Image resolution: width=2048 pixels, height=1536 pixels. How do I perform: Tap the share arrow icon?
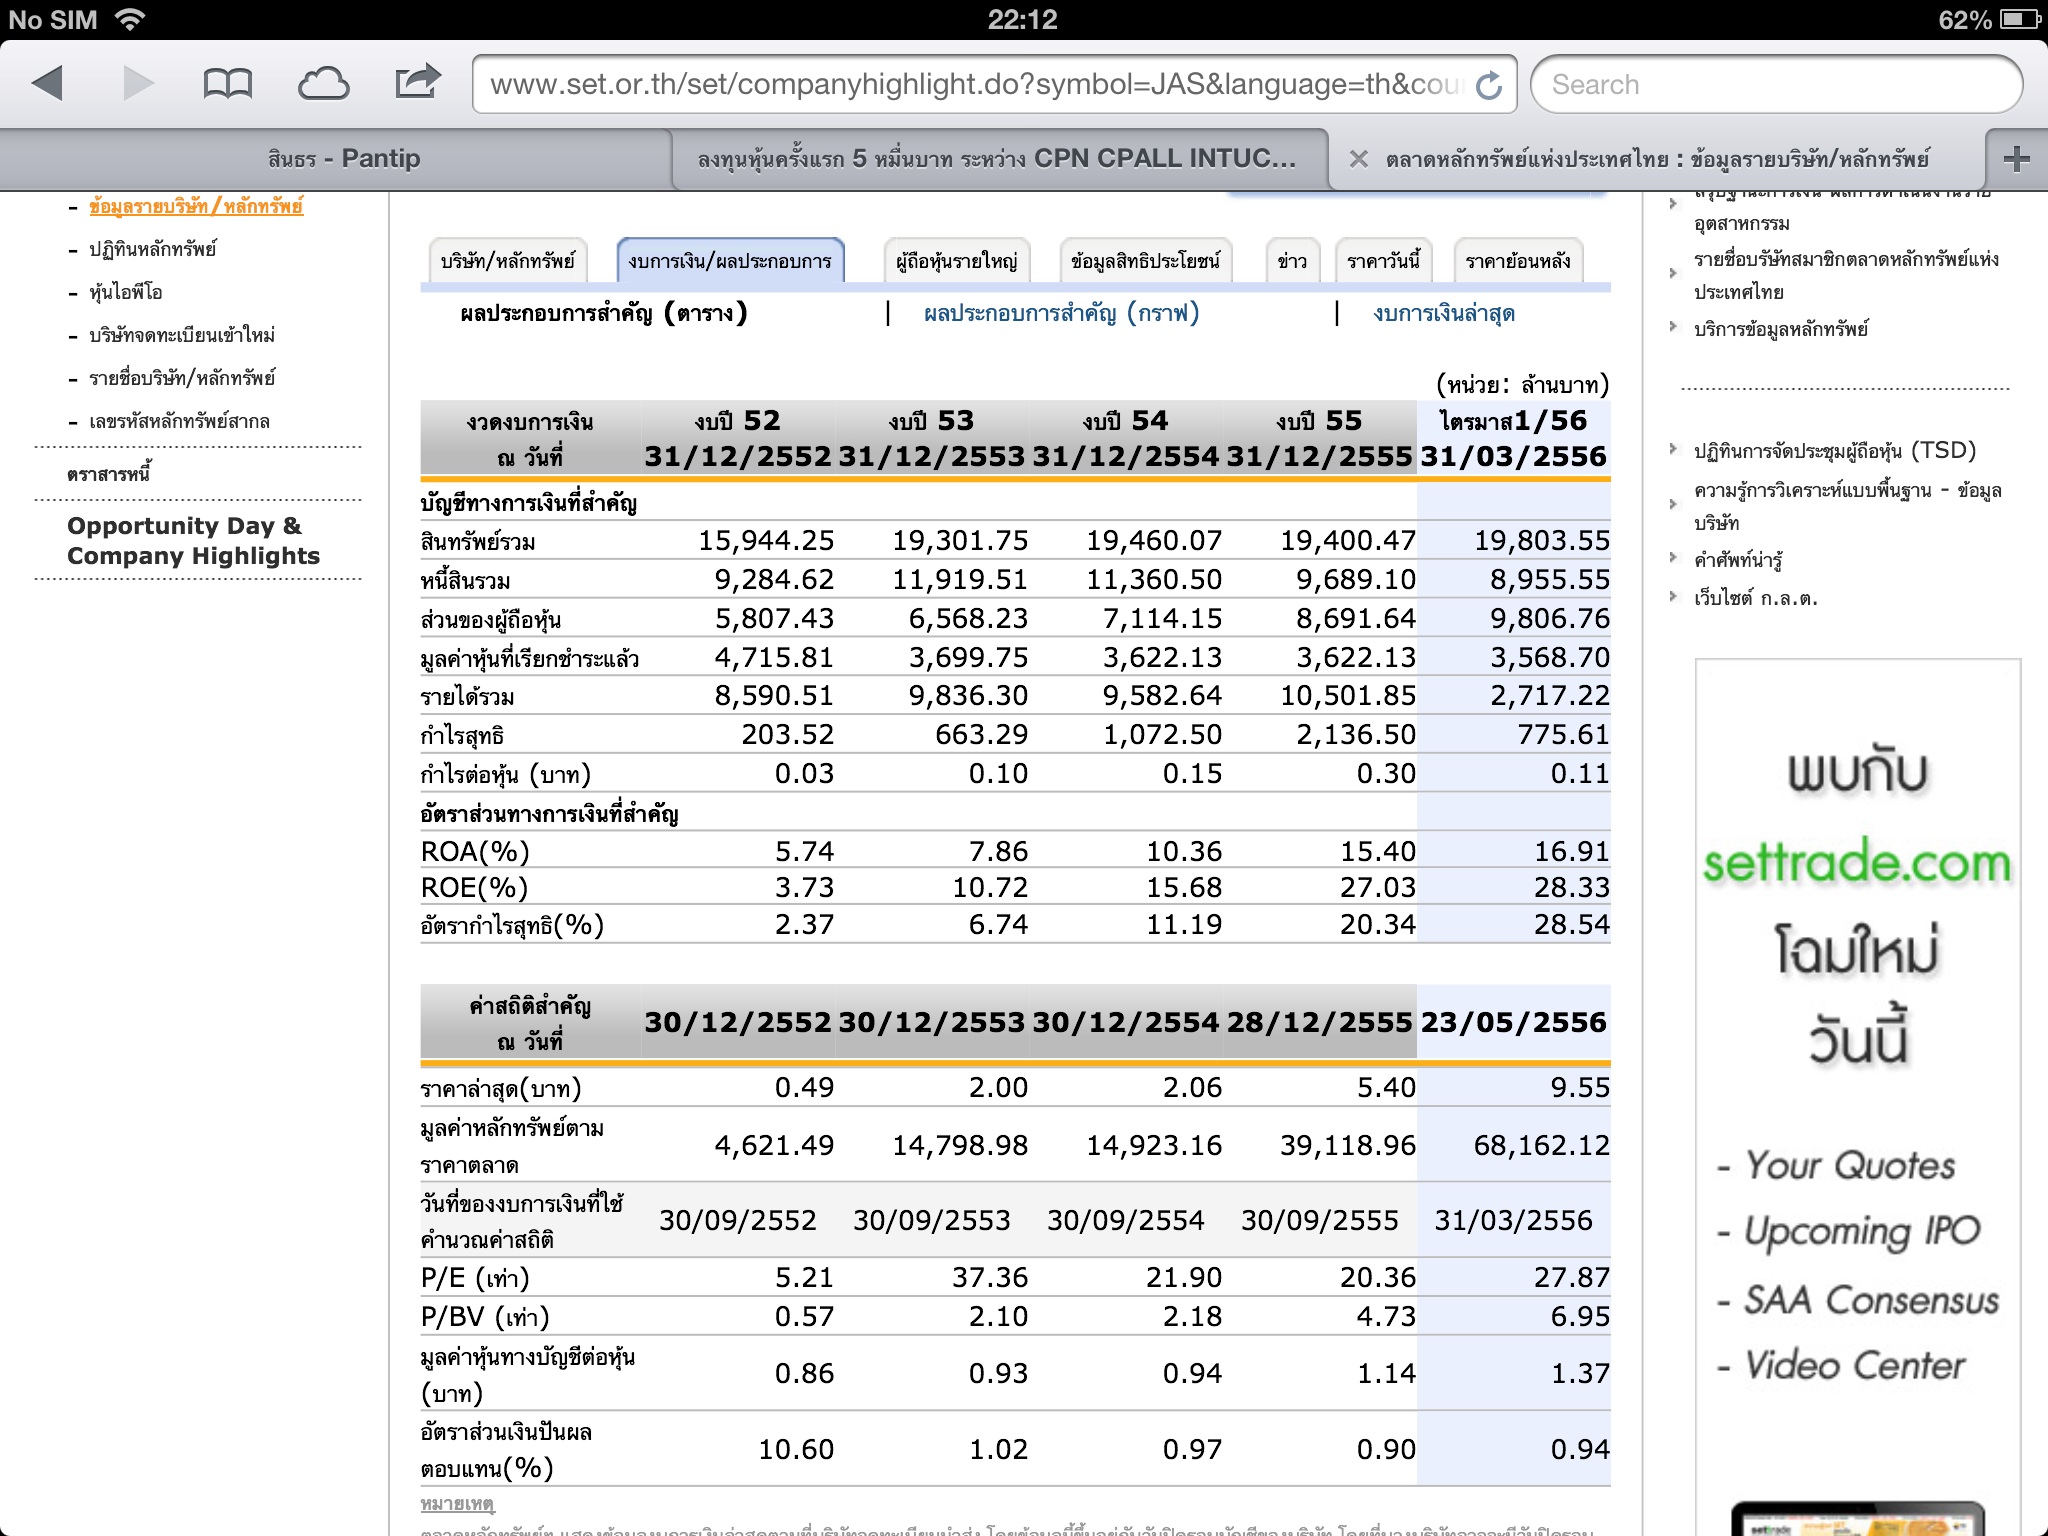417,82
